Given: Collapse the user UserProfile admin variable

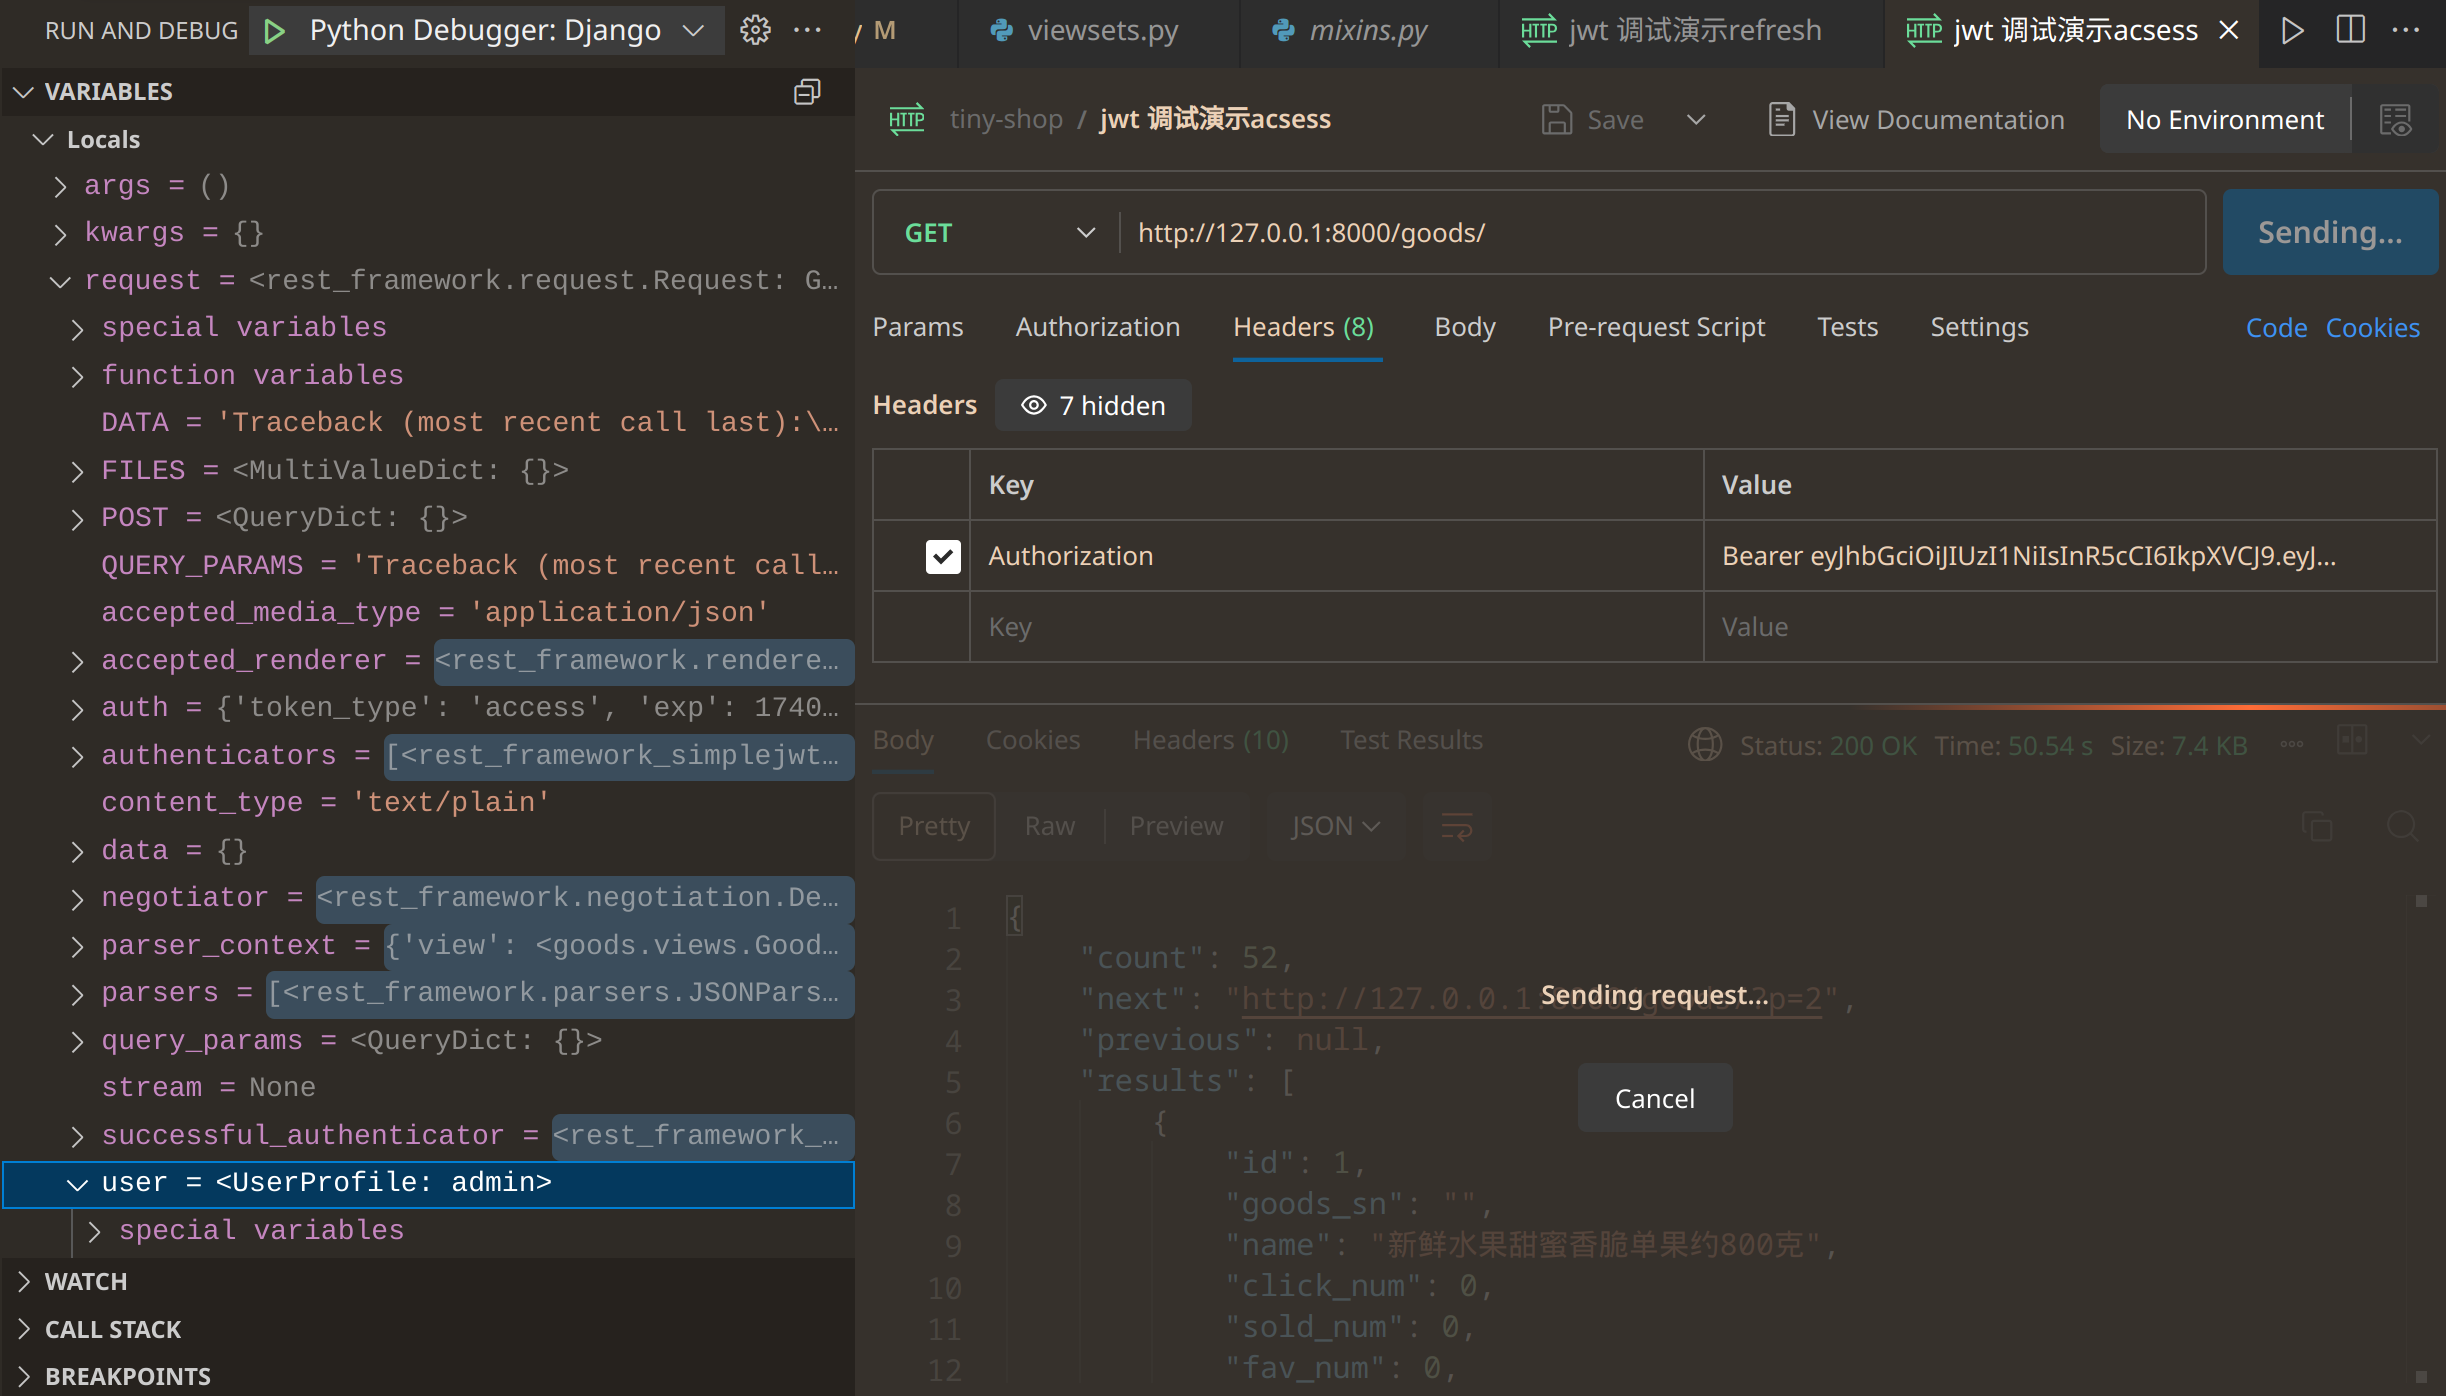Looking at the screenshot, I should (x=77, y=1184).
